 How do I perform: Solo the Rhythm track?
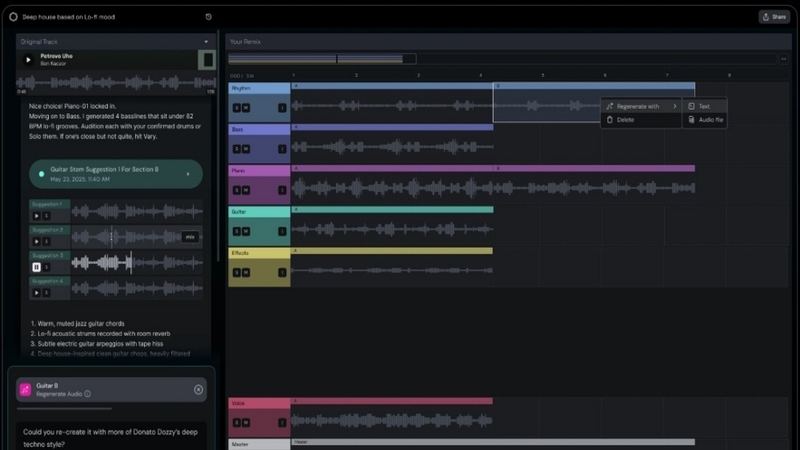click(236, 106)
